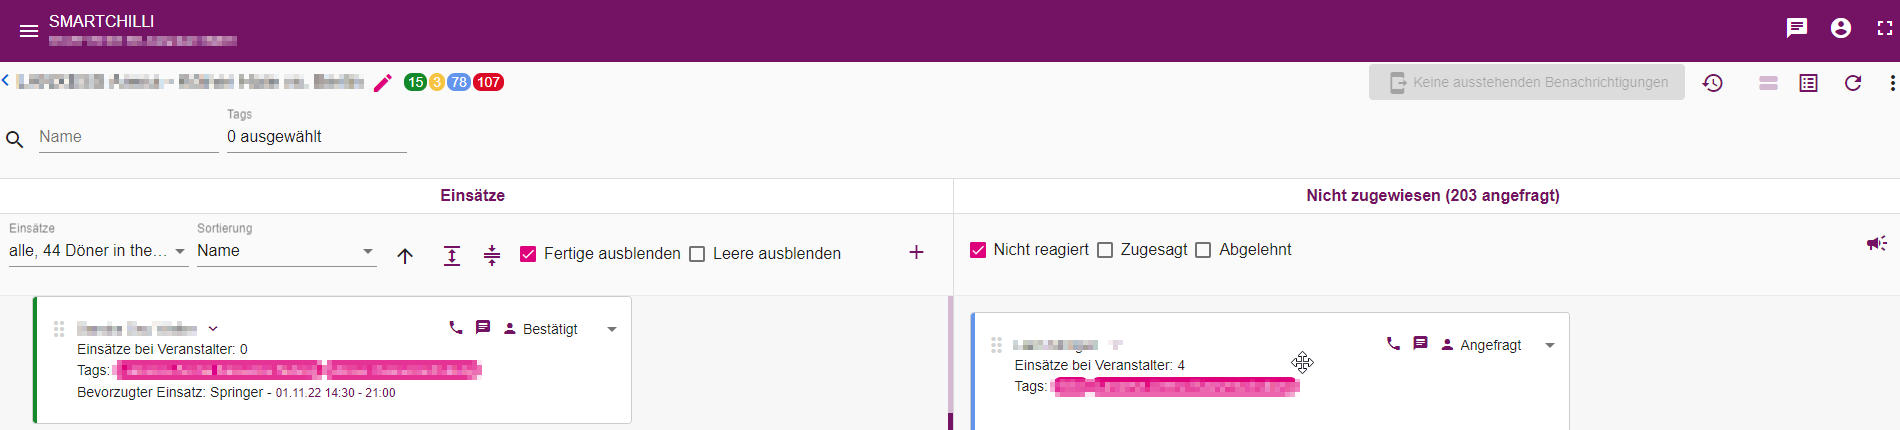Screen dimensions: 1900x430
Task: Click Einsätze bei Veranstalter: 4 text
Action: click(1099, 365)
